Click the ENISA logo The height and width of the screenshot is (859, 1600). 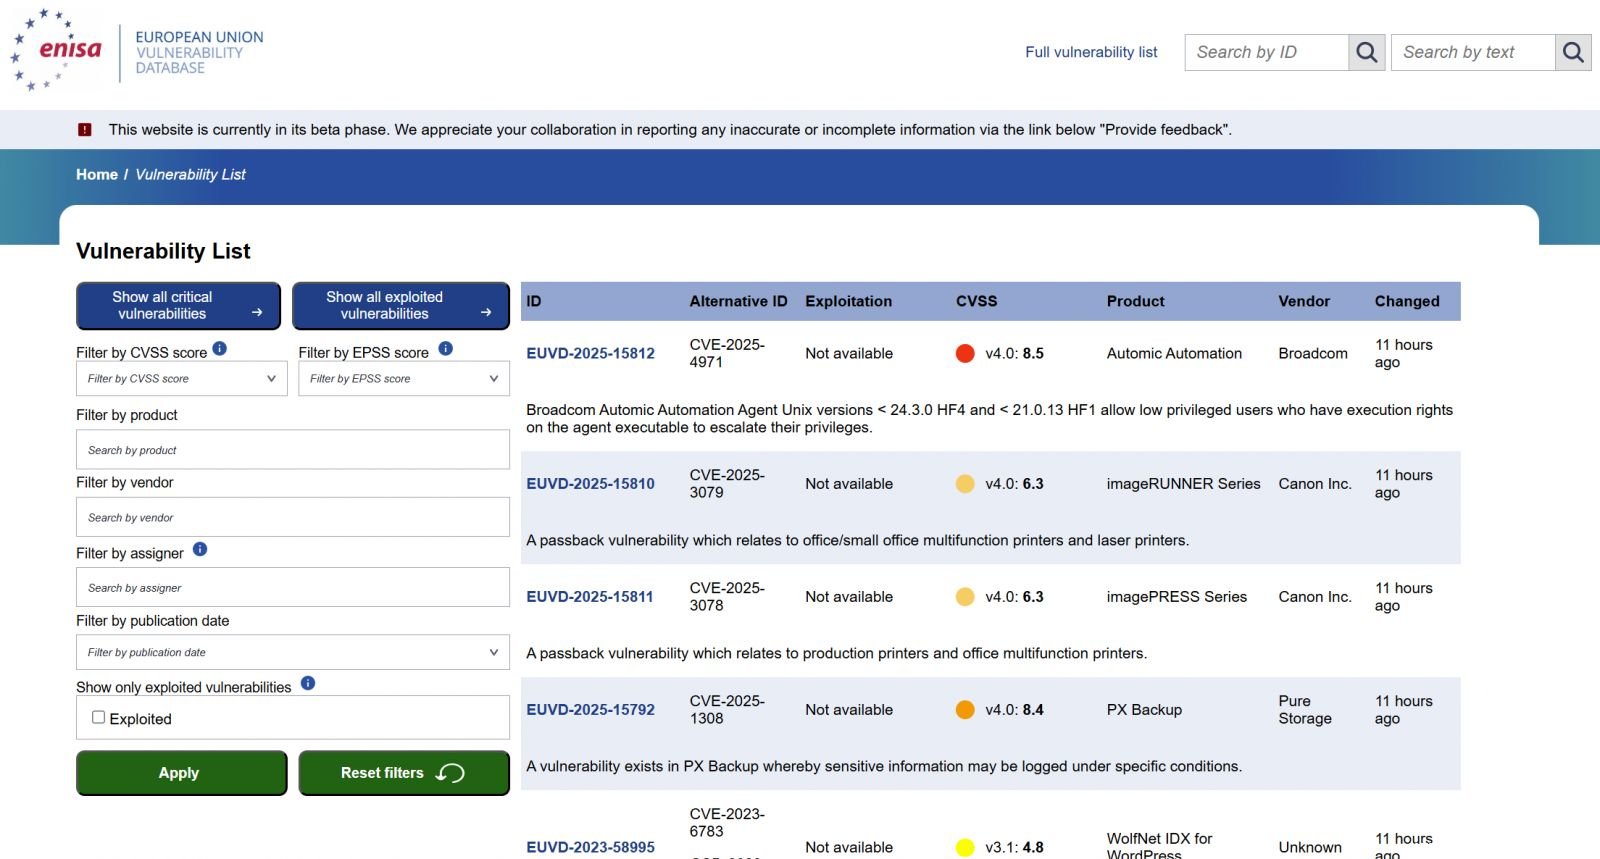[x=56, y=50]
